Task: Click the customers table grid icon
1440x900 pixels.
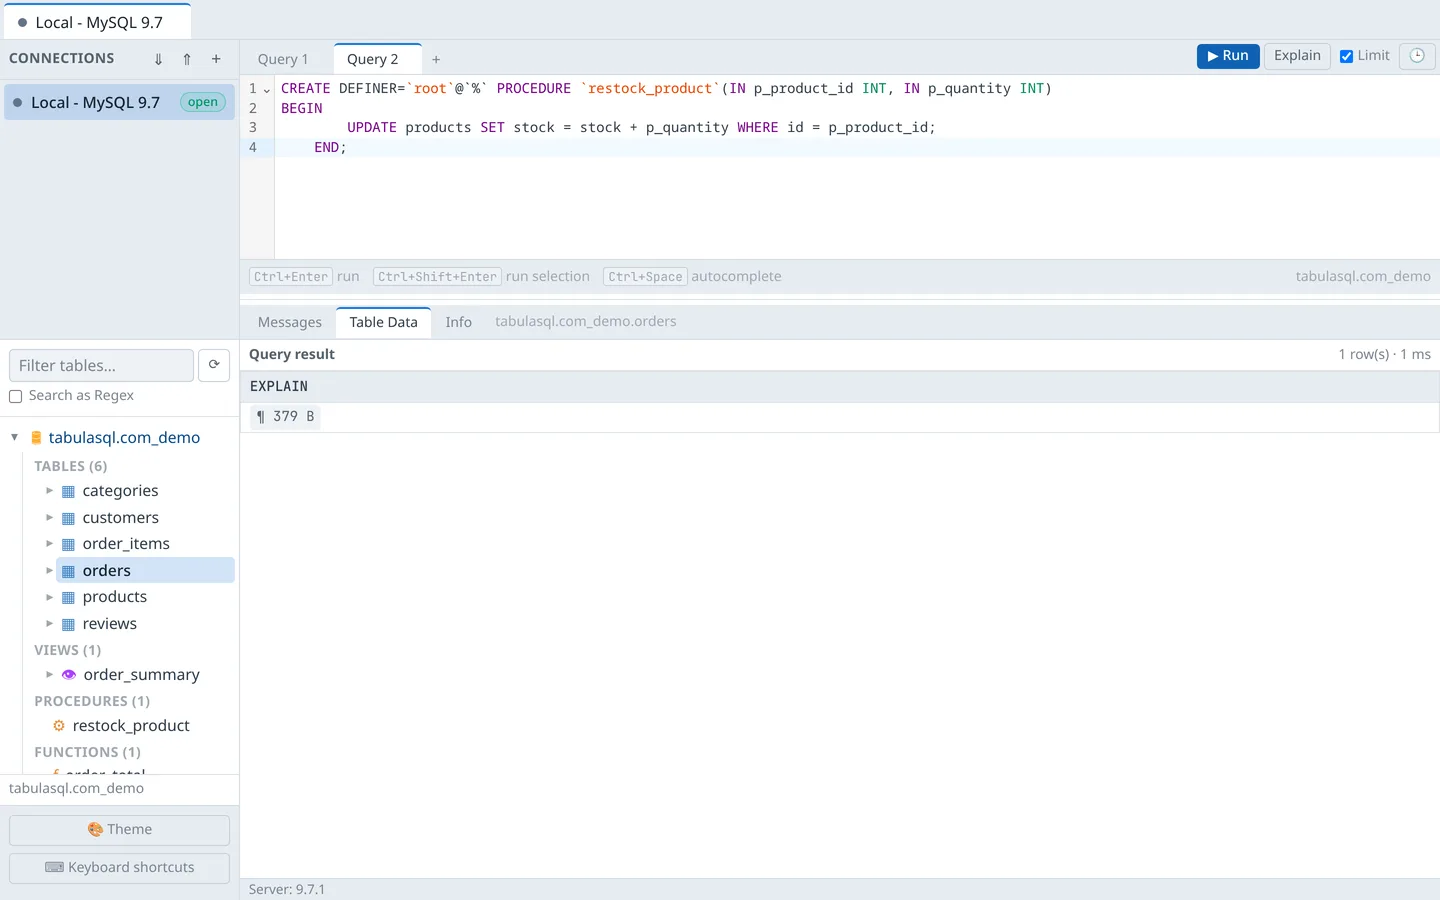Action: (68, 518)
